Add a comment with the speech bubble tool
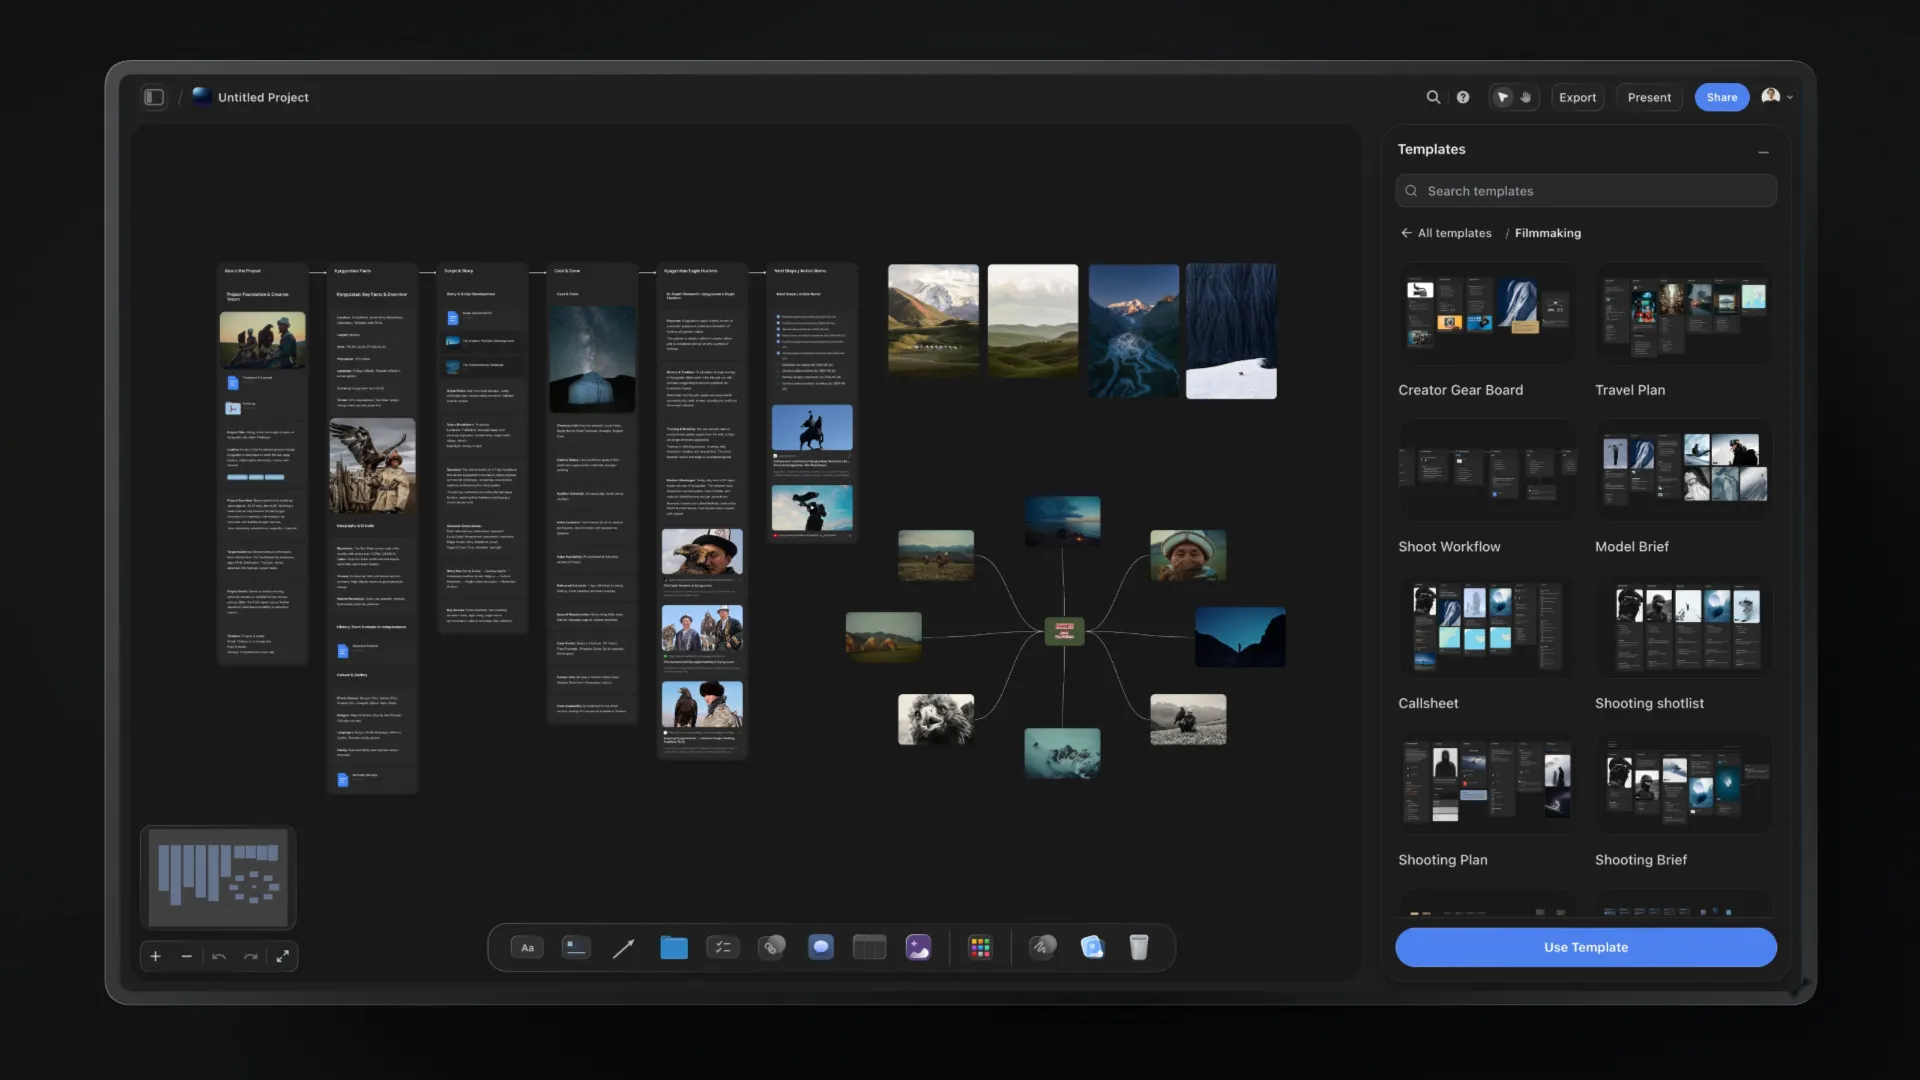This screenshot has height=1080, width=1920. pos(821,947)
